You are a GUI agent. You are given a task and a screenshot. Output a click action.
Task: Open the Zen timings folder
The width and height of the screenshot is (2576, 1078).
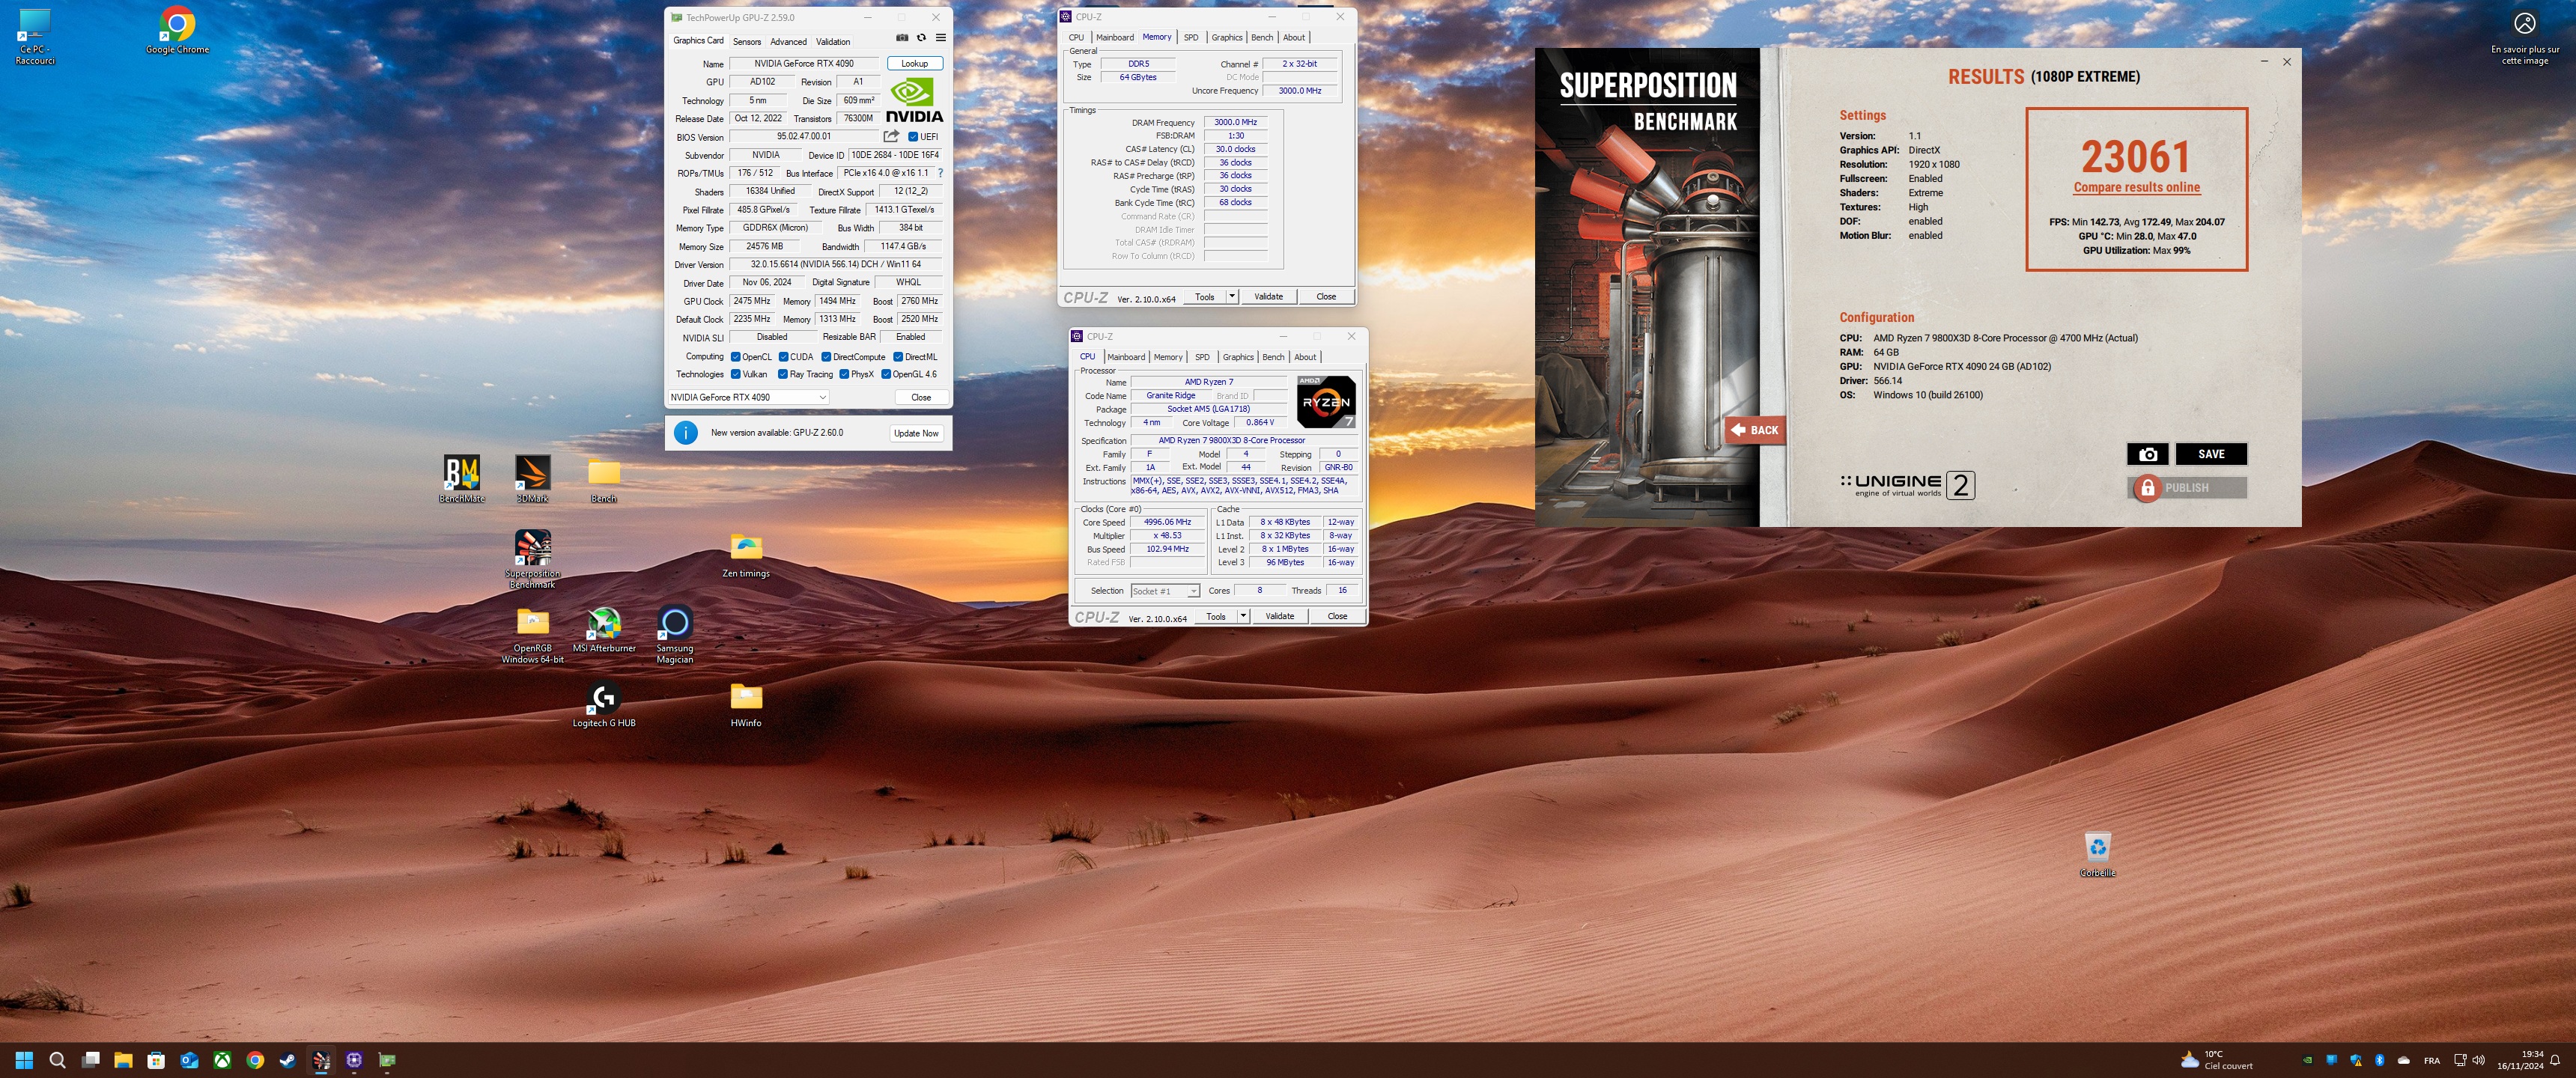746,555
